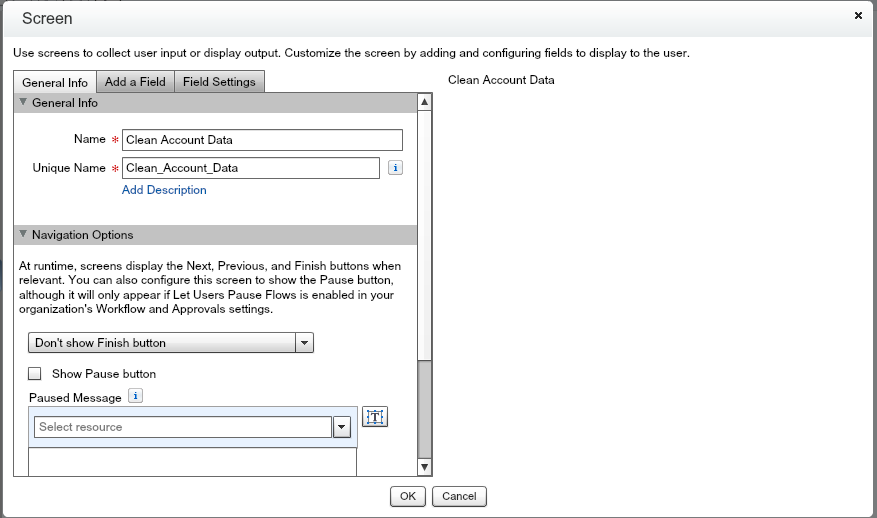
Task: Open the Finish button visibility dropdown
Action: coord(305,343)
